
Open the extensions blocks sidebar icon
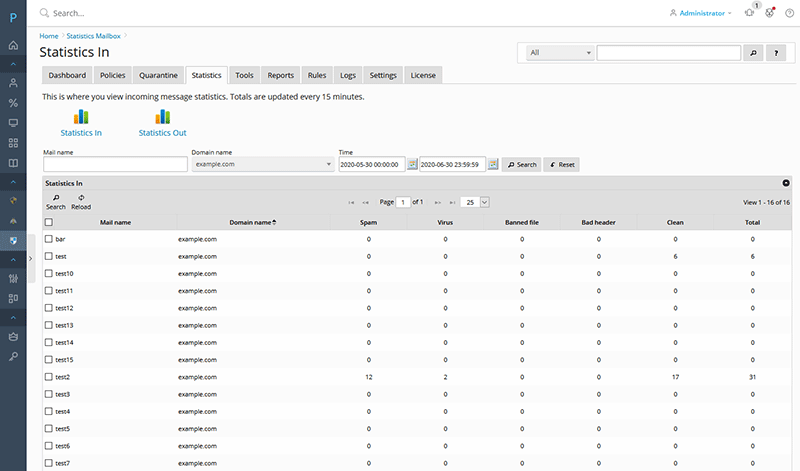pos(13,298)
